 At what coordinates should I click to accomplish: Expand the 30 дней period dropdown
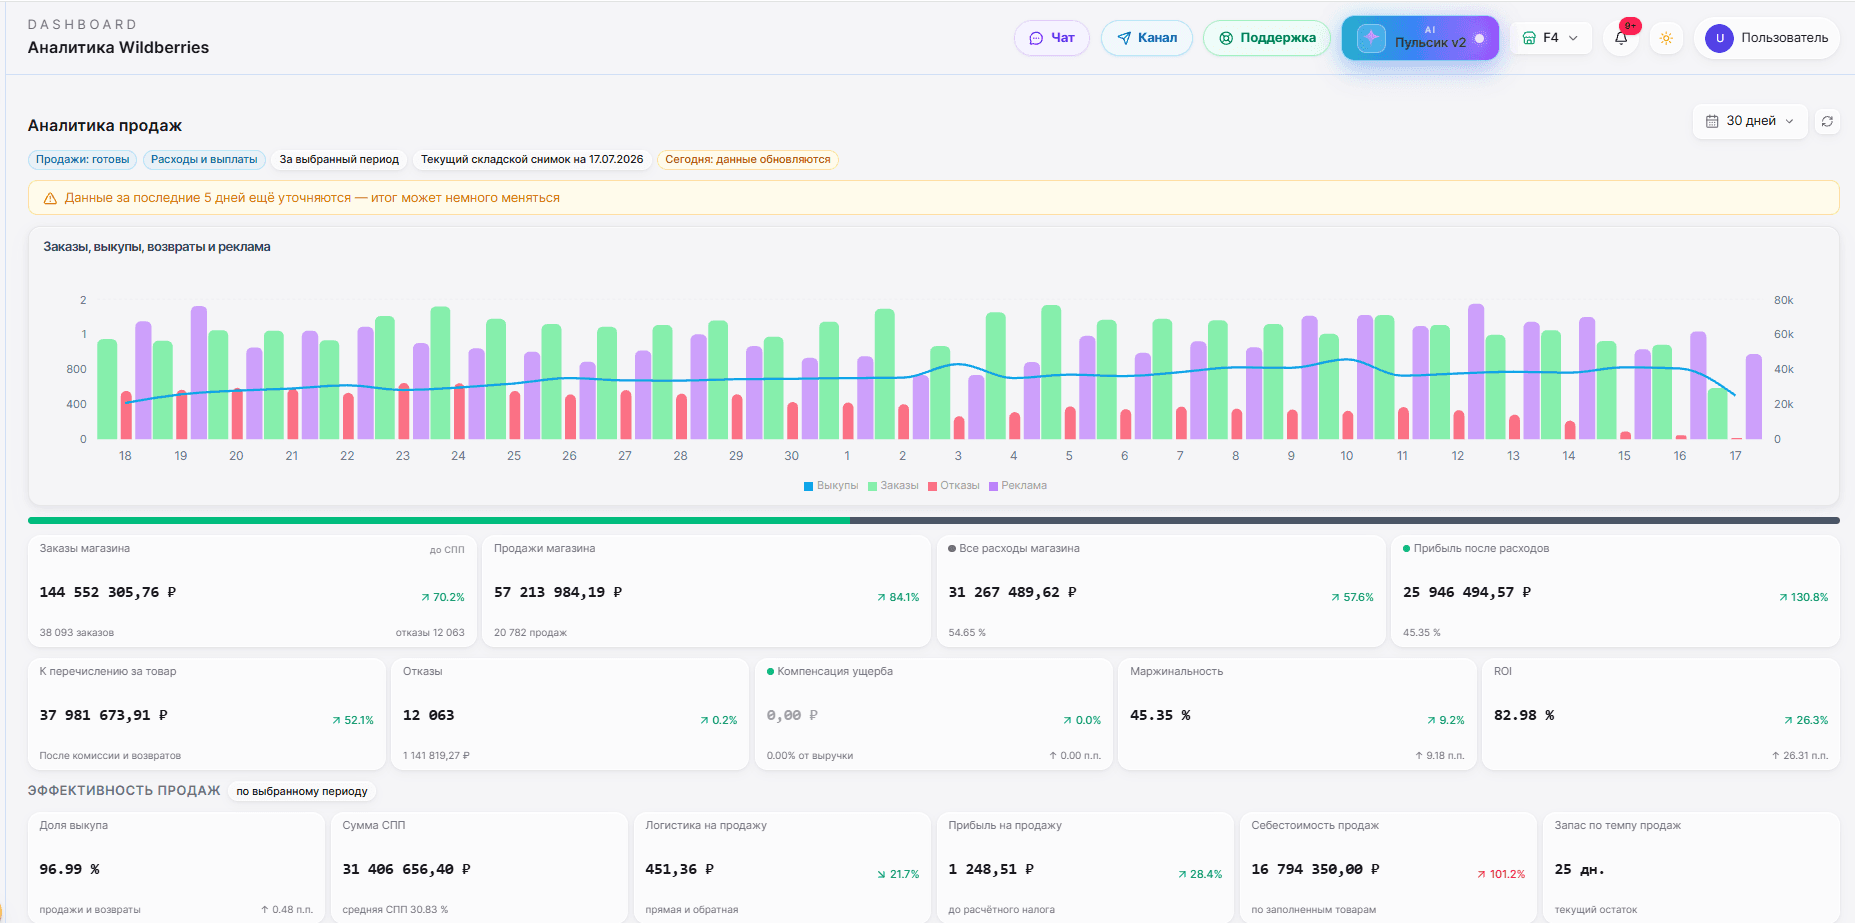point(1750,121)
